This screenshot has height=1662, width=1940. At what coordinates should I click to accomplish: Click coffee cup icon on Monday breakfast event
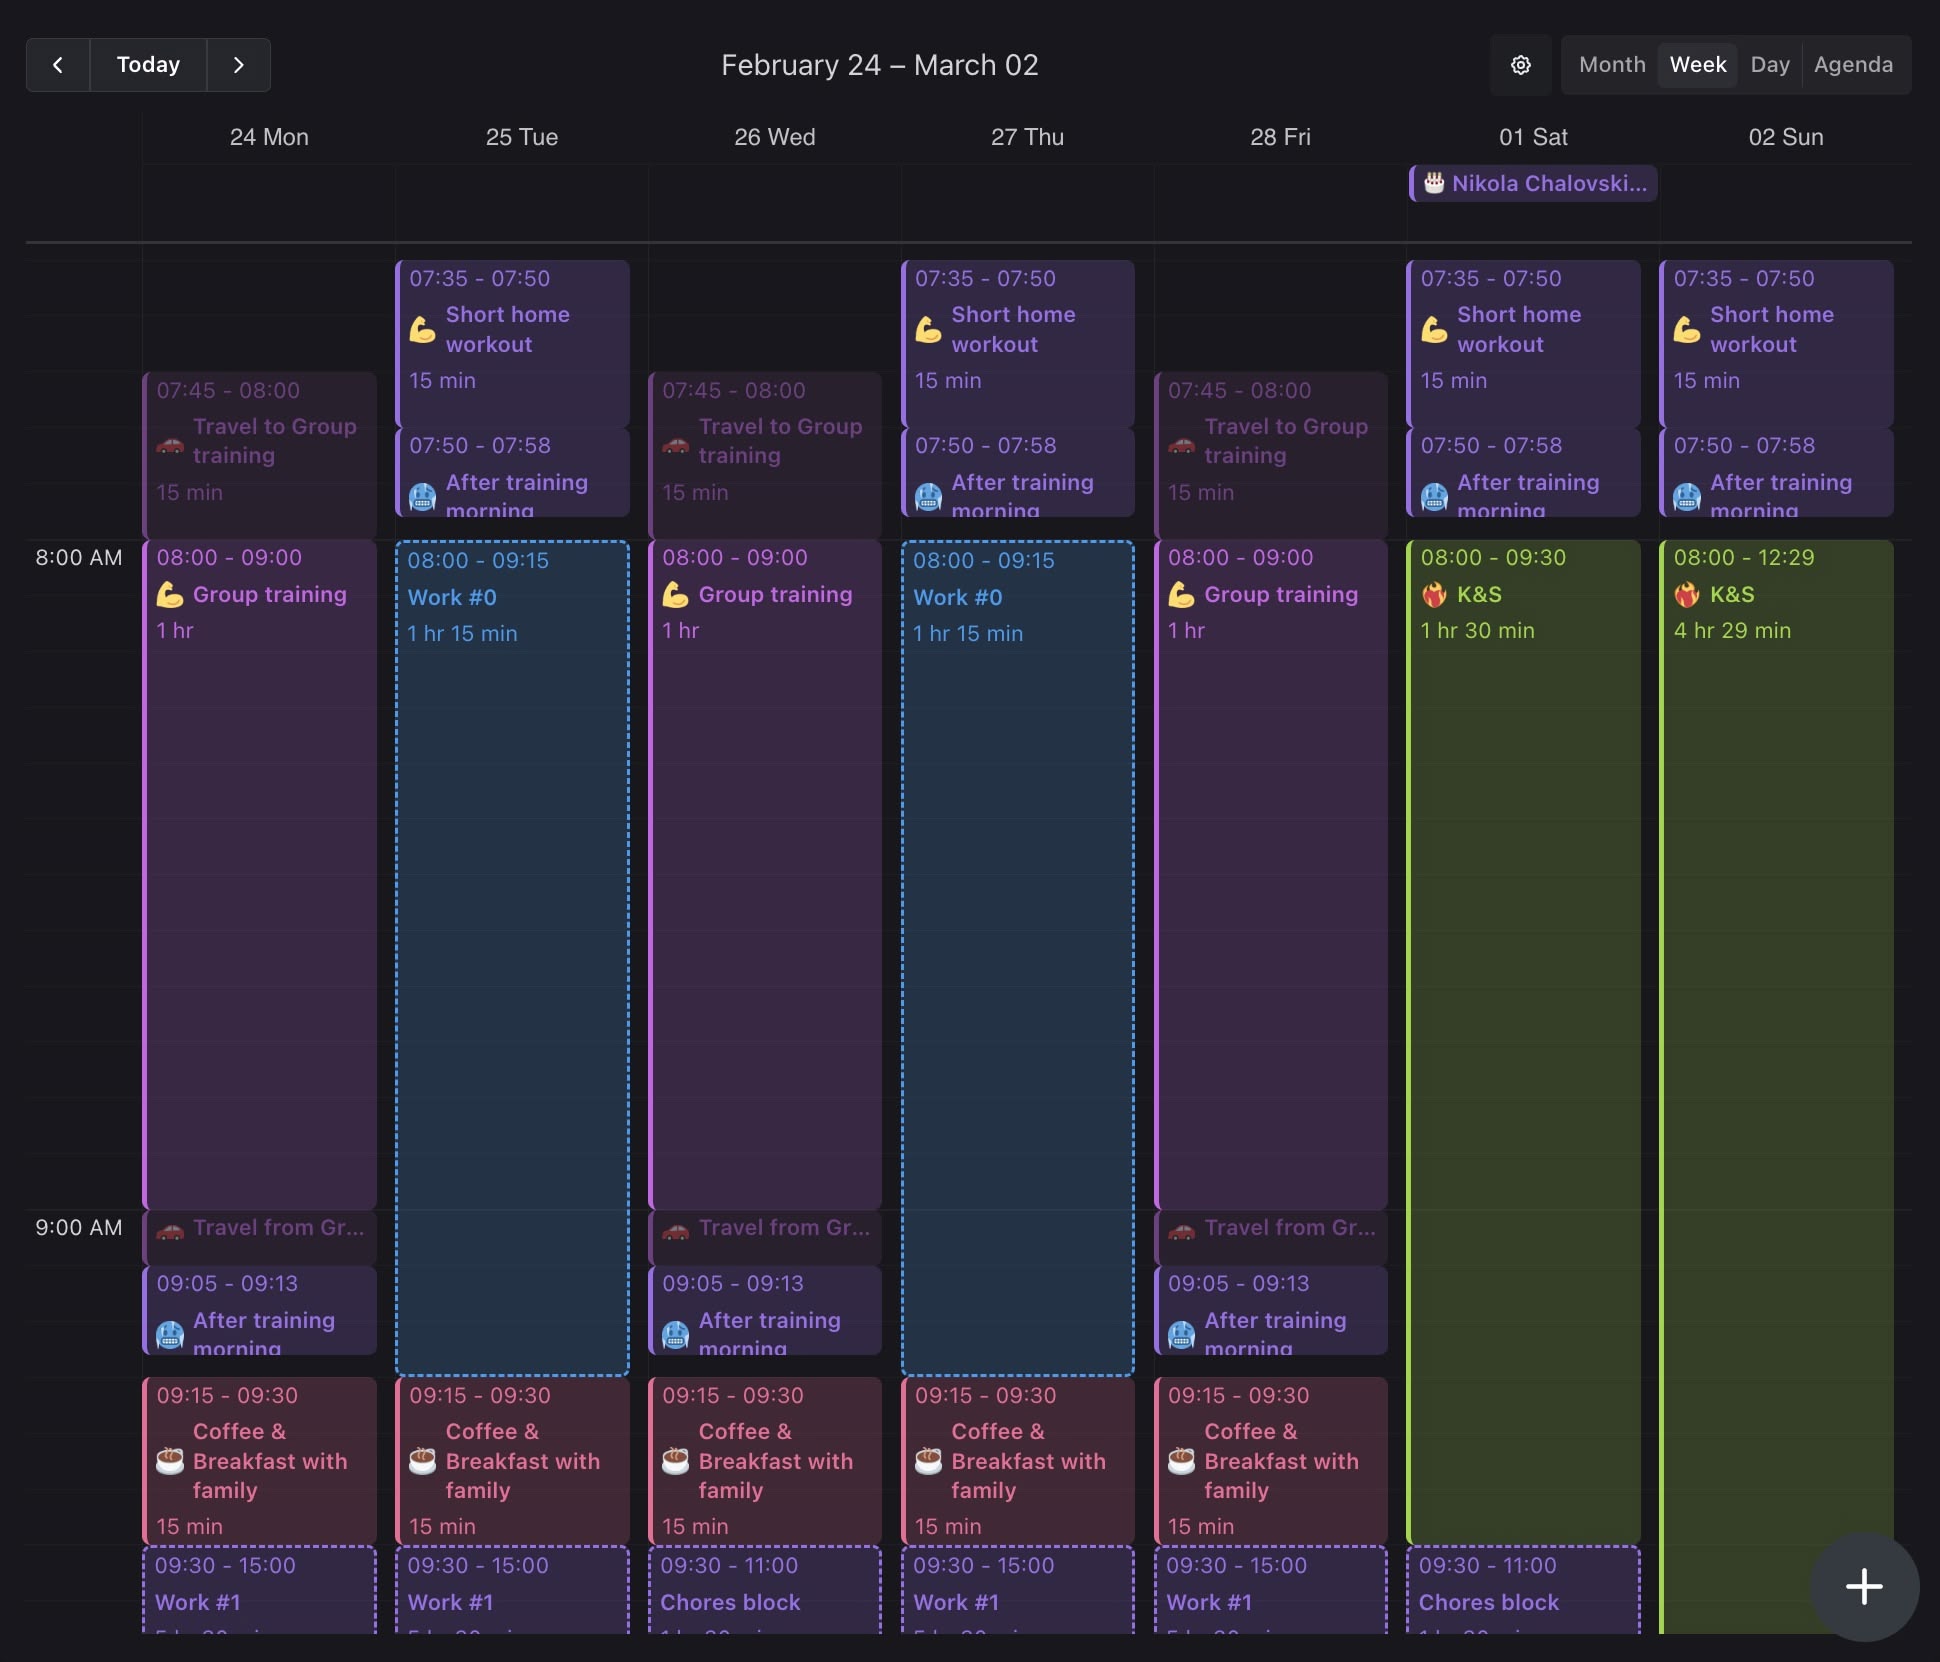click(x=170, y=1461)
